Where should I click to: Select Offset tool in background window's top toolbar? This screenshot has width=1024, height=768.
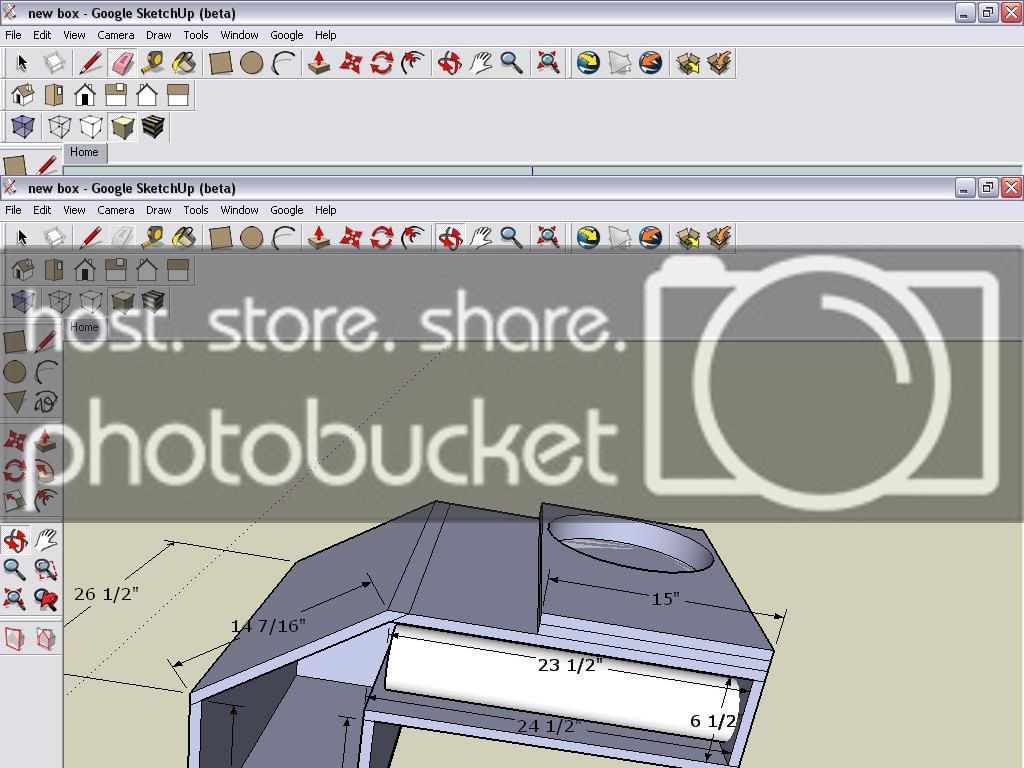point(413,63)
